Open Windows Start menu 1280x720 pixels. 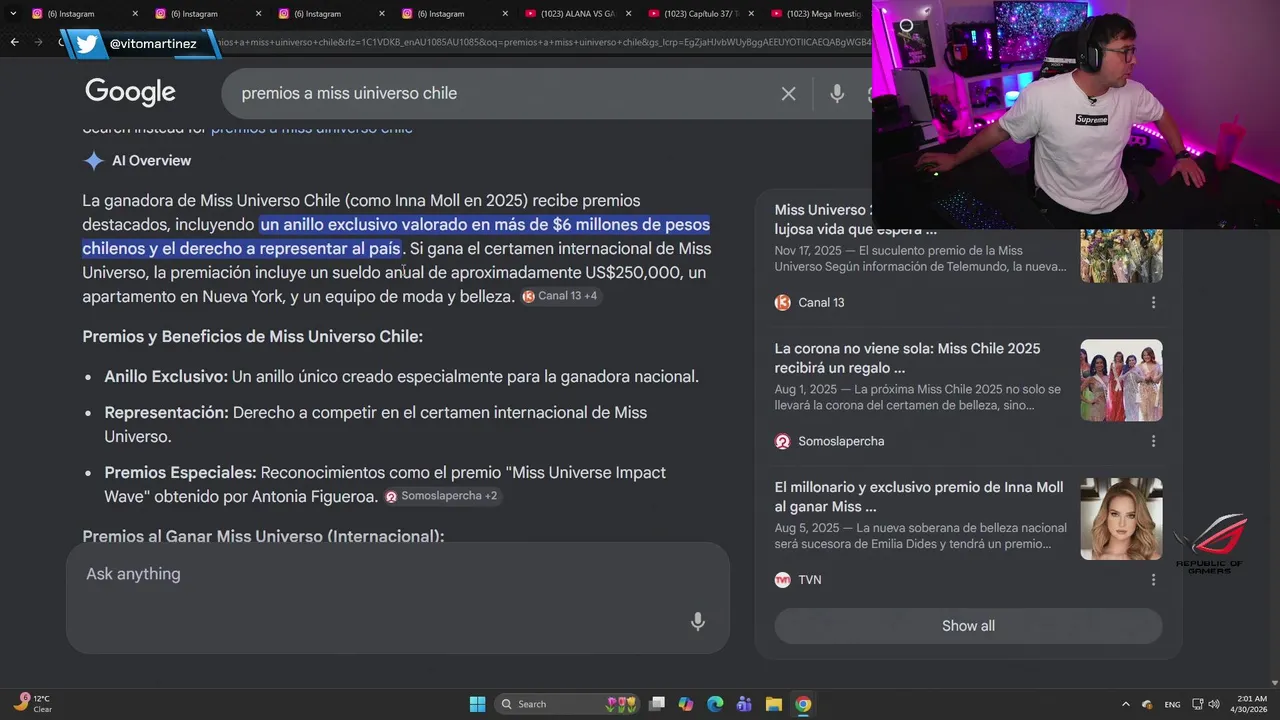coord(477,704)
